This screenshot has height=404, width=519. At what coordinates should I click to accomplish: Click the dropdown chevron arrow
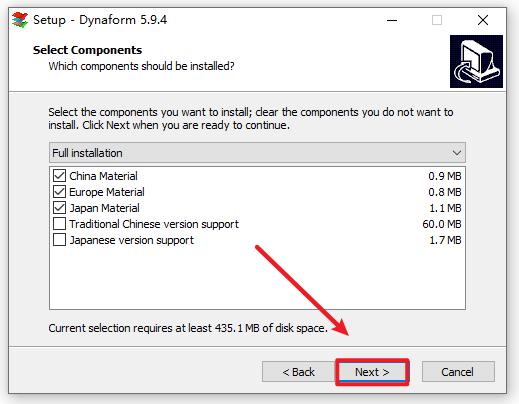457,153
